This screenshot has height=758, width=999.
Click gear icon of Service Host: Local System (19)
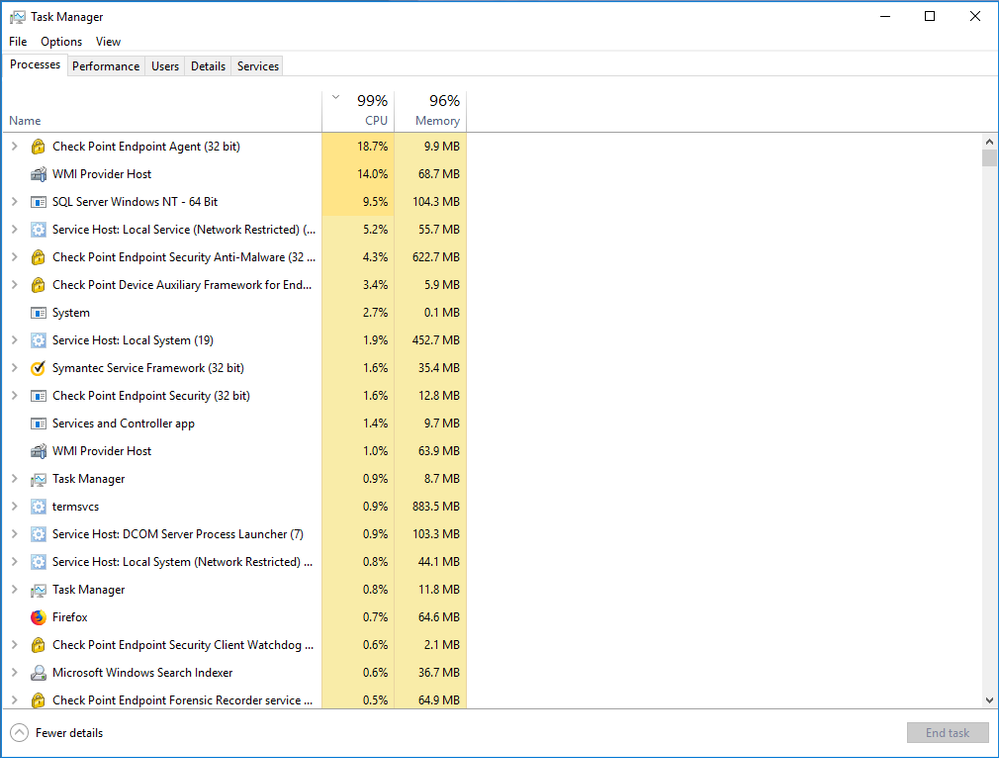point(38,340)
